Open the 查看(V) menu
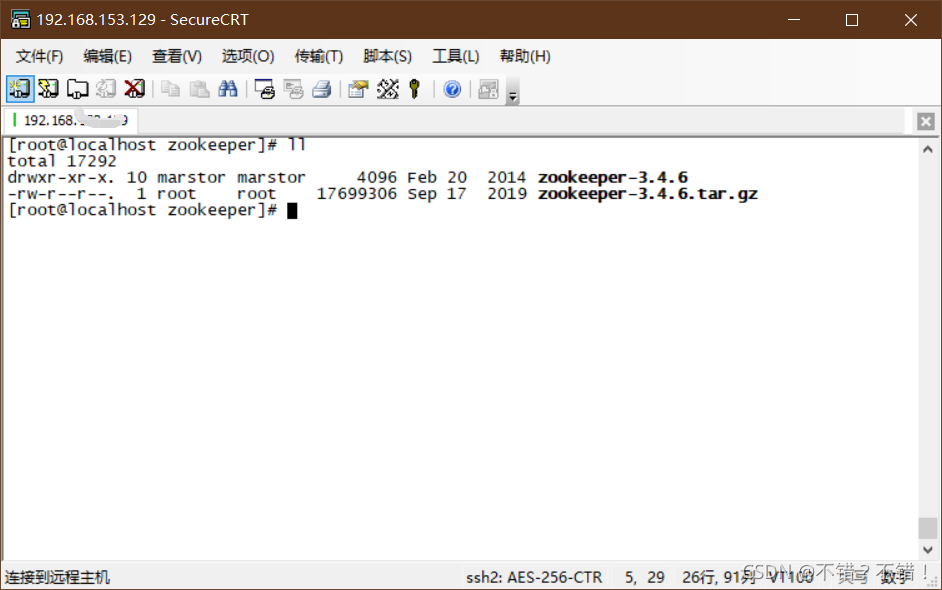Screen dimensions: 942x590 [x=177, y=56]
